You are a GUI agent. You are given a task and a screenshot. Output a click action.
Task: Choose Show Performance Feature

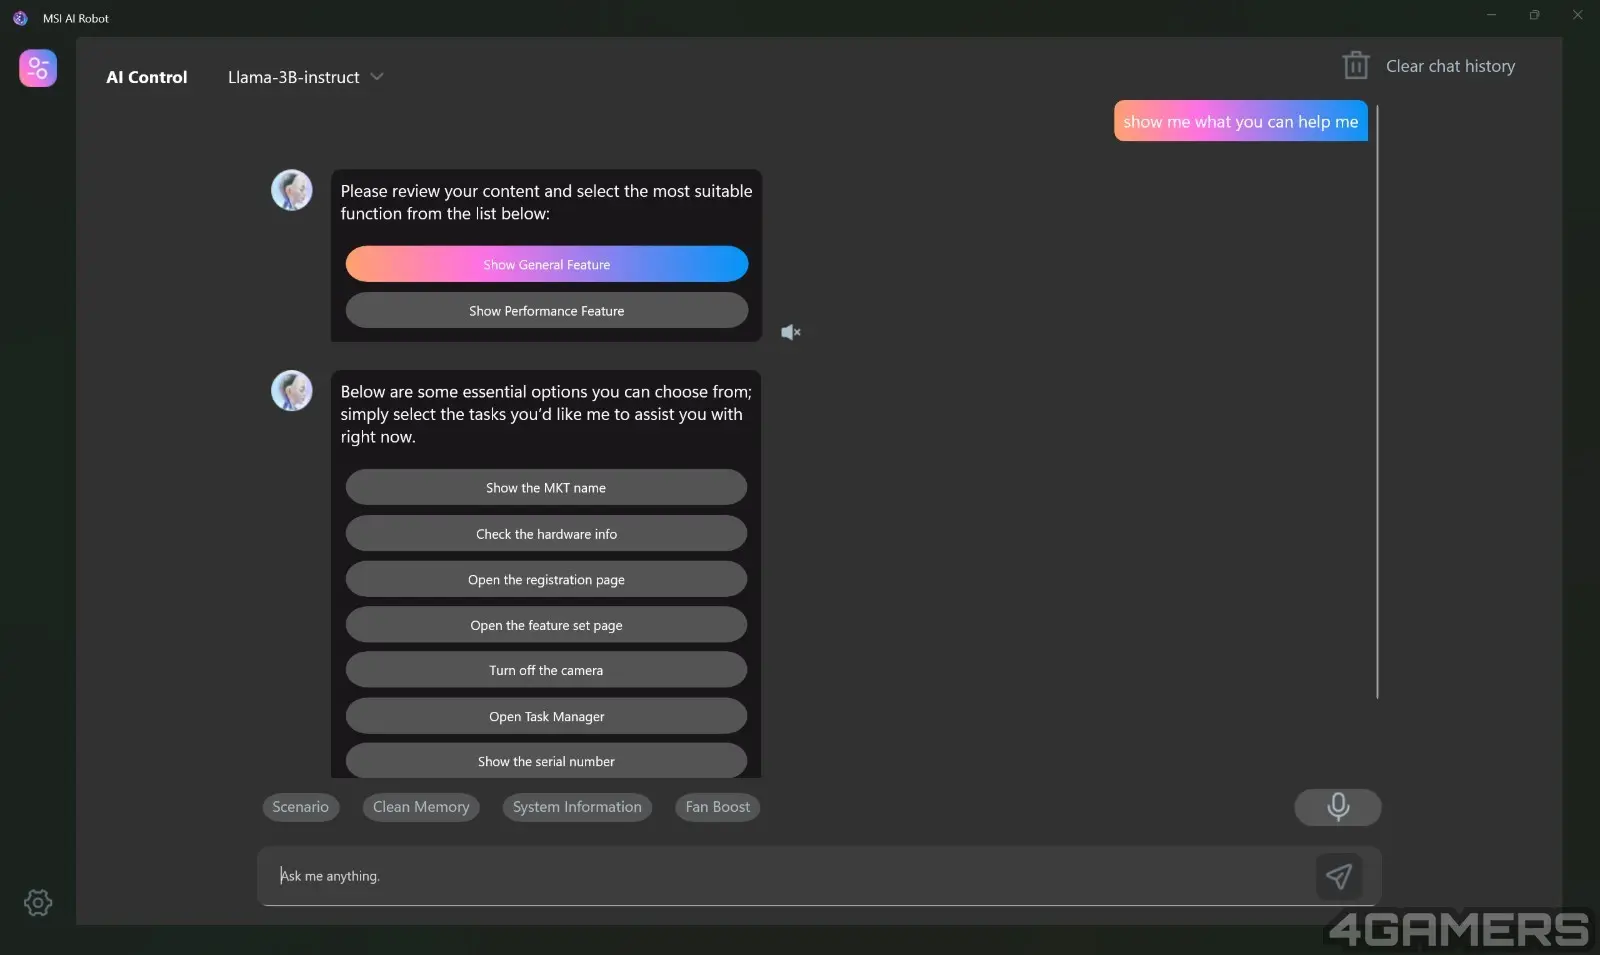tap(547, 310)
